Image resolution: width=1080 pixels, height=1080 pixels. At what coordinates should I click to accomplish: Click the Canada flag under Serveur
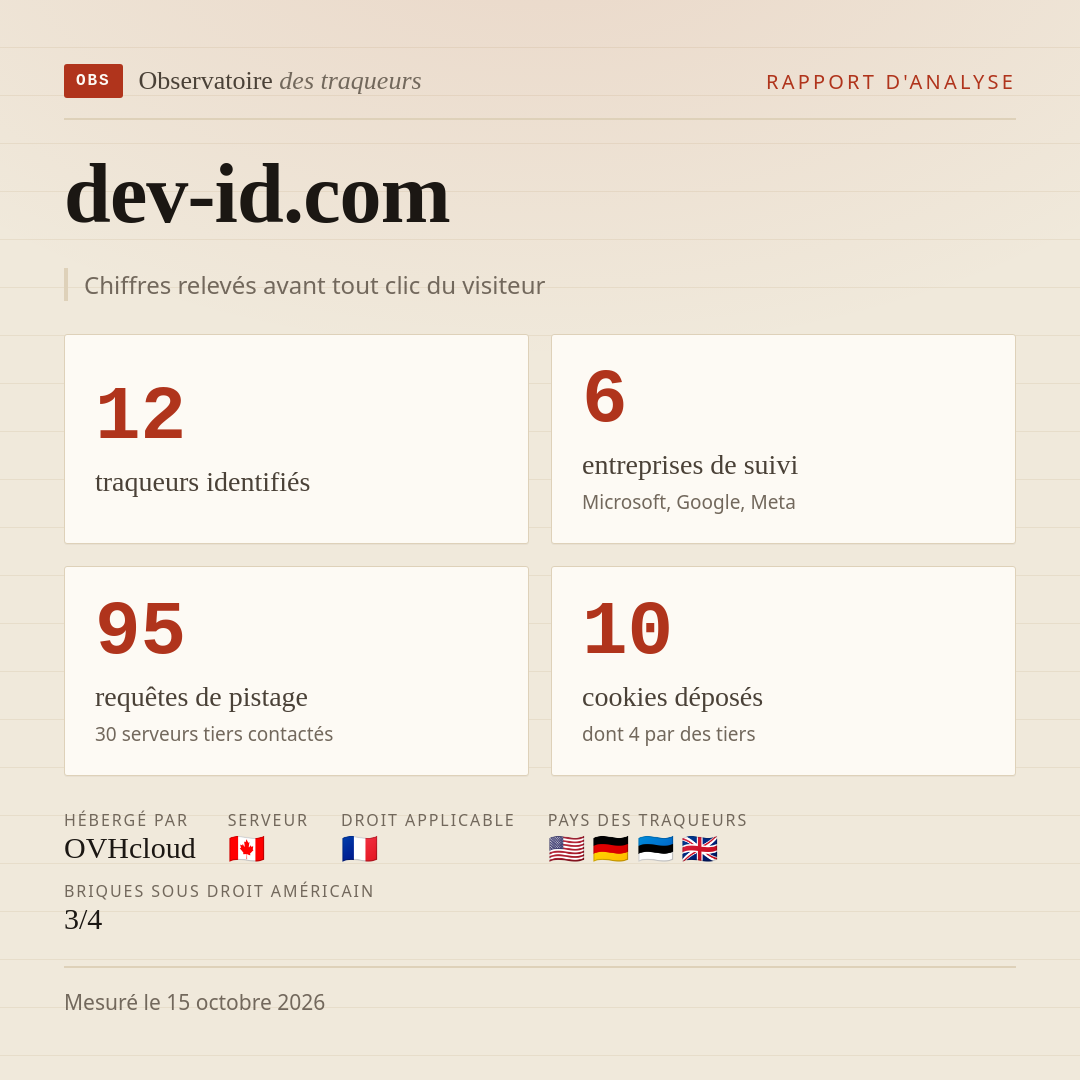pyautogui.click(x=247, y=849)
